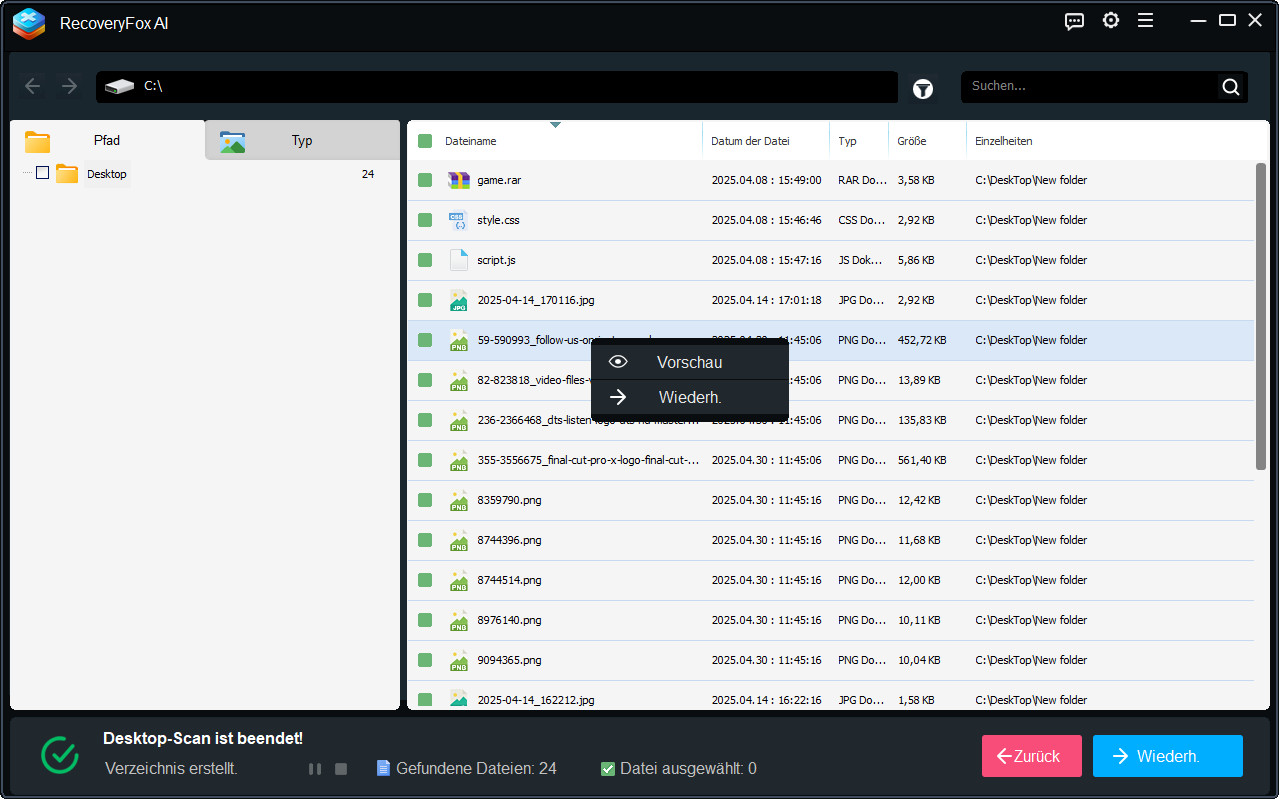Sort by the Einzelheiten column header
Screen dimensions: 1279x799
coord(1004,141)
